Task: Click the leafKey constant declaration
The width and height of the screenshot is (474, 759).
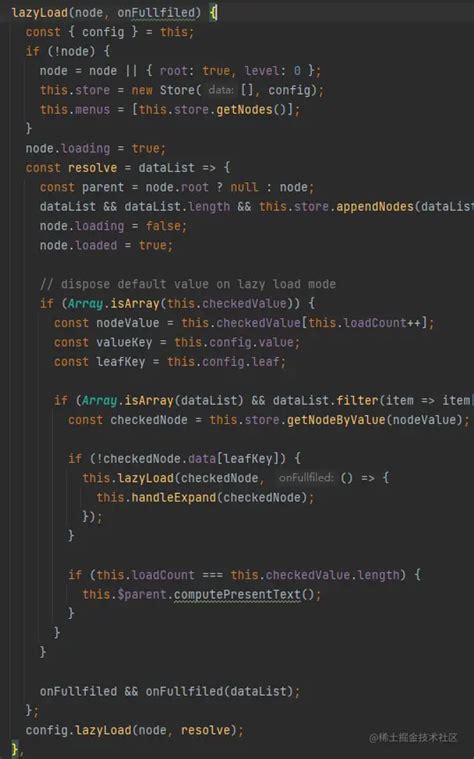Action: (121, 362)
